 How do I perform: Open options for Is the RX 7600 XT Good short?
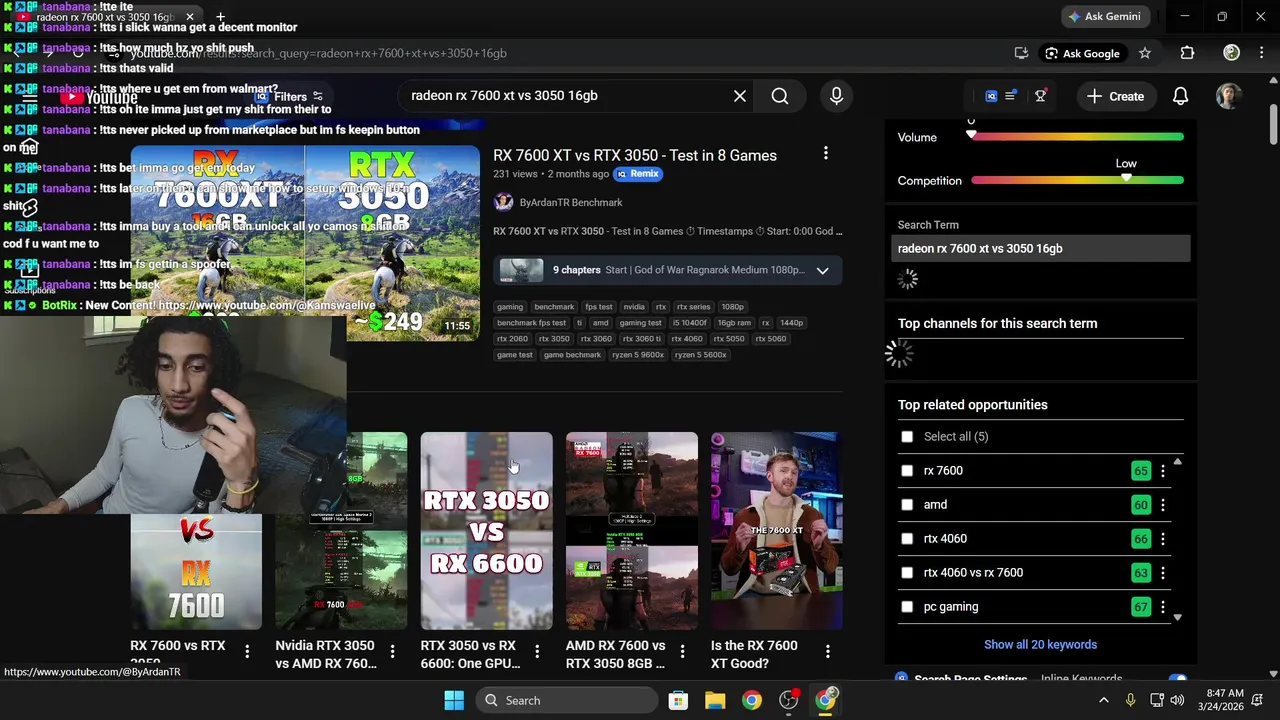click(827, 651)
